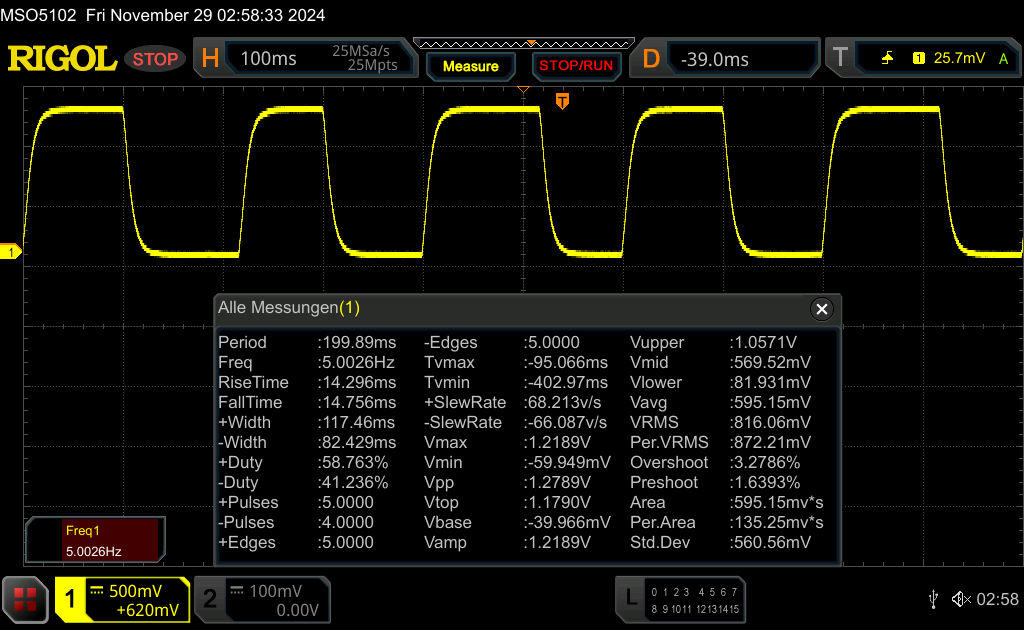Click the red STOP status badge
This screenshot has height=630, width=1024.
(x=155, y=59)
